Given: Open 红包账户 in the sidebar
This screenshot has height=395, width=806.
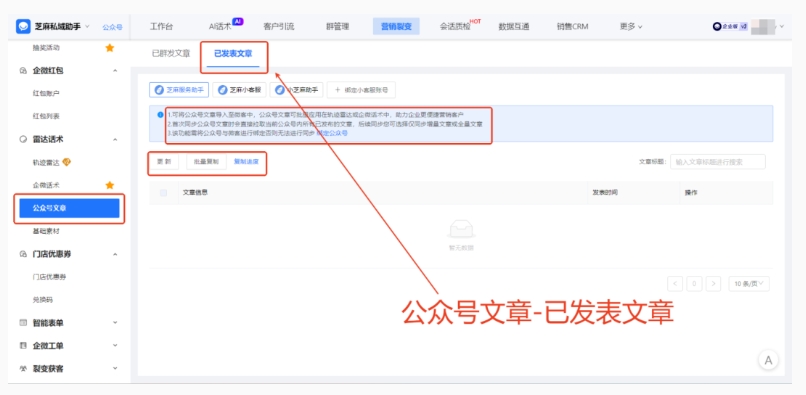Looking at the screenshot, I should 46,93.
